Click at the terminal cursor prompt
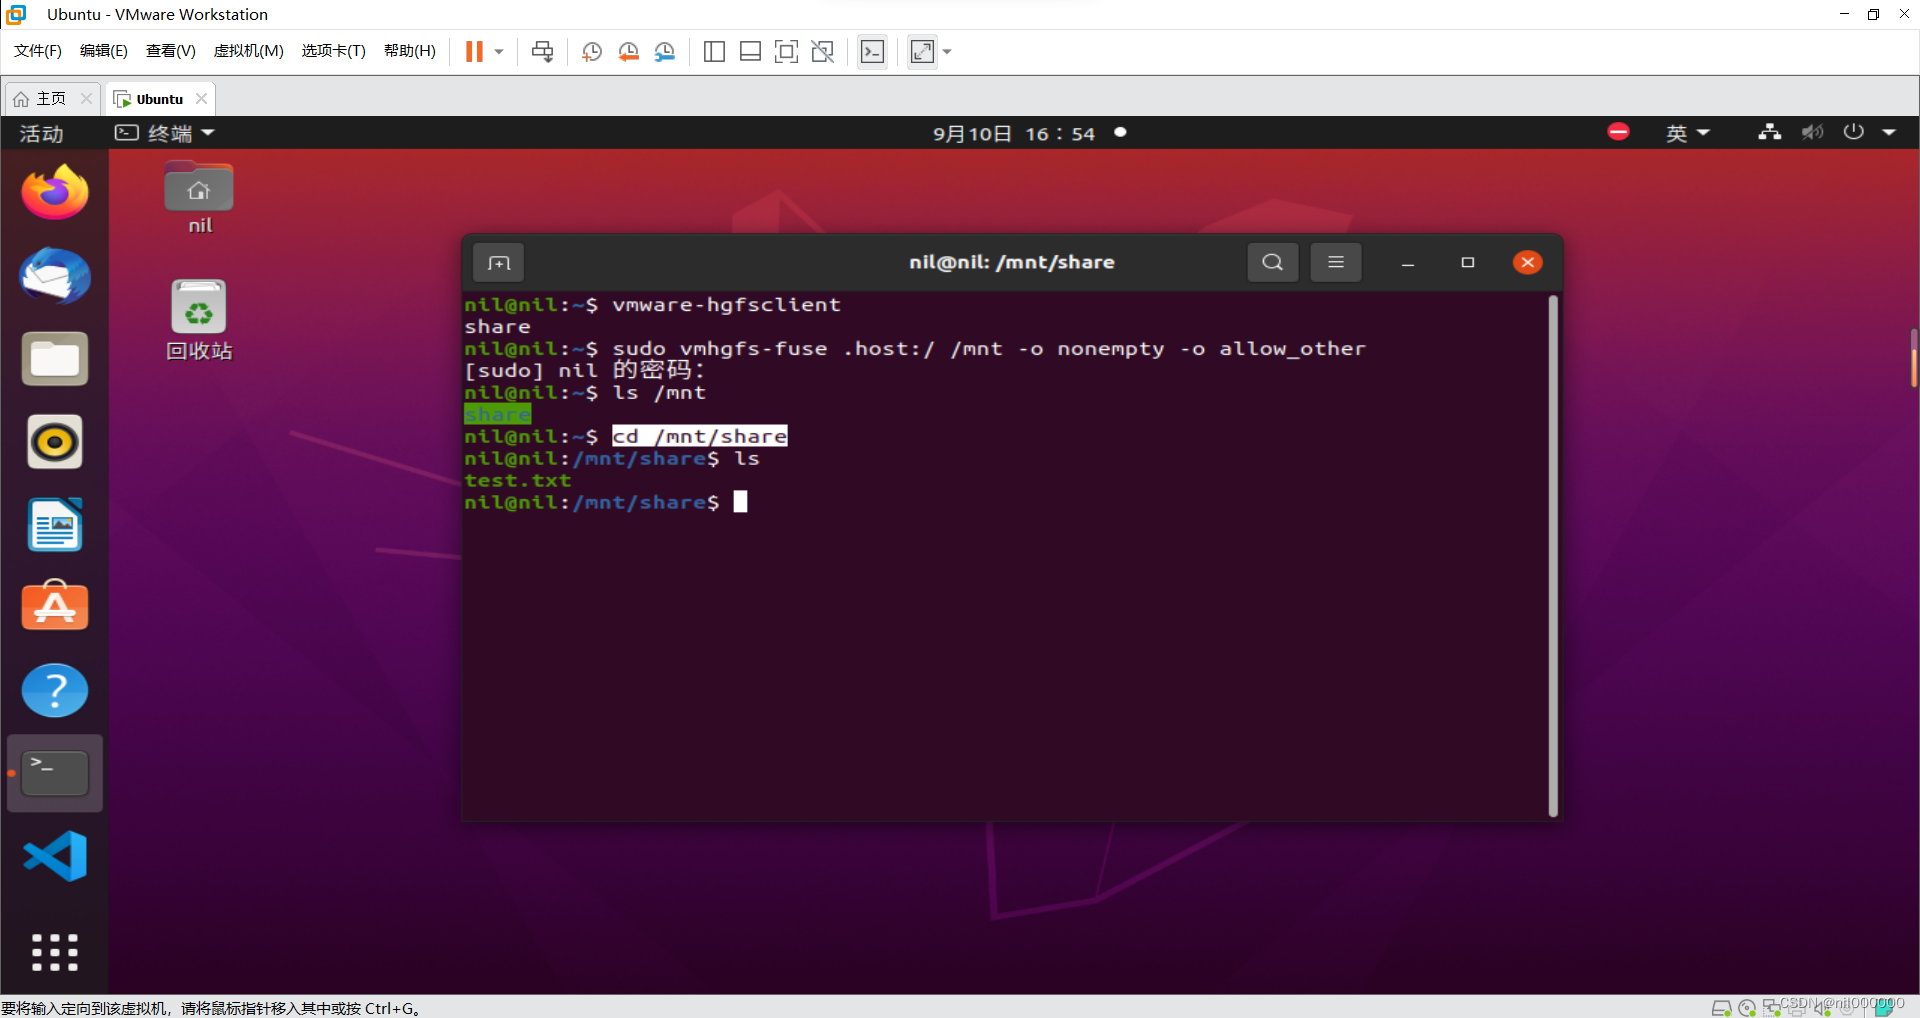This screenshot has height=1018, width=1920. click(740, 502)
